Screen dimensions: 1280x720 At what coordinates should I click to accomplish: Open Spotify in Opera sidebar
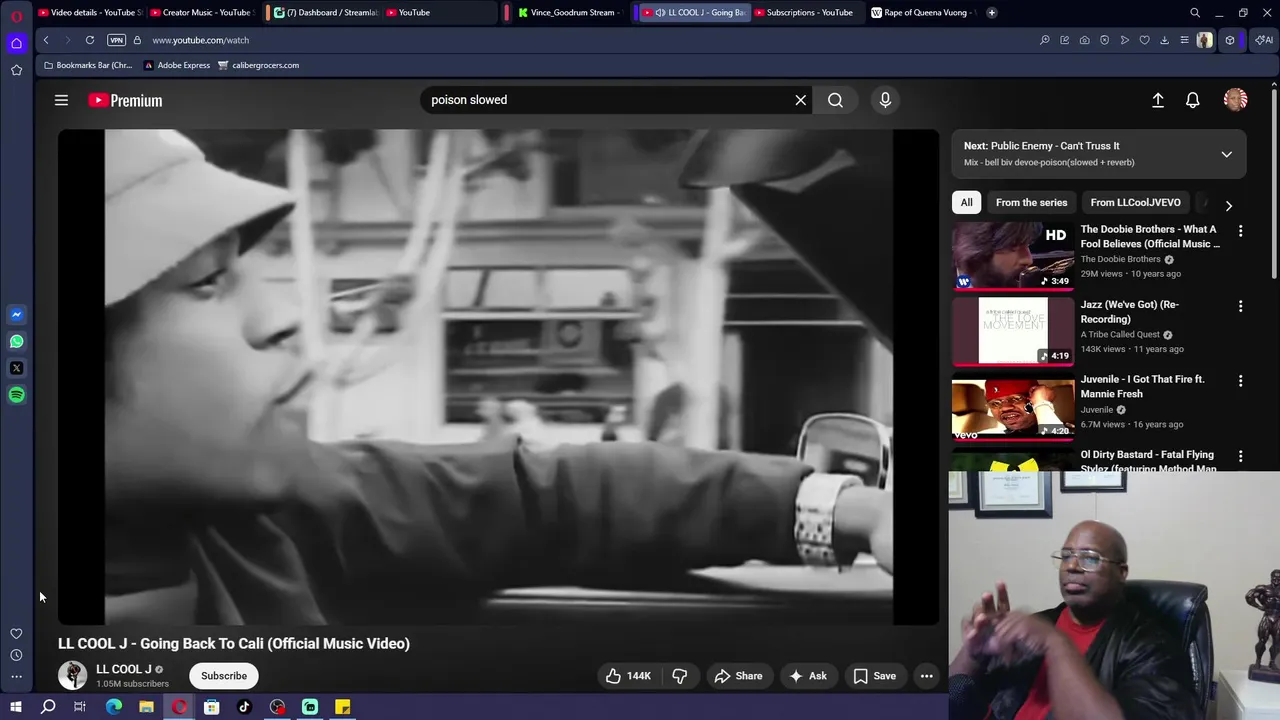[16, 395]
